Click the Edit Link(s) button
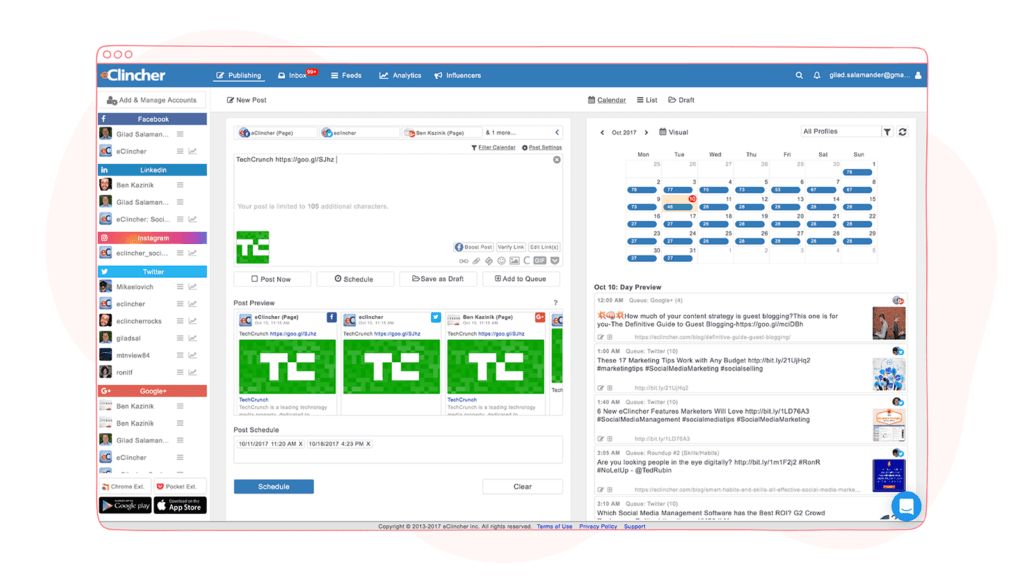Image resolution: width=1024 pixels, height=576 pixels. (543, 247)
